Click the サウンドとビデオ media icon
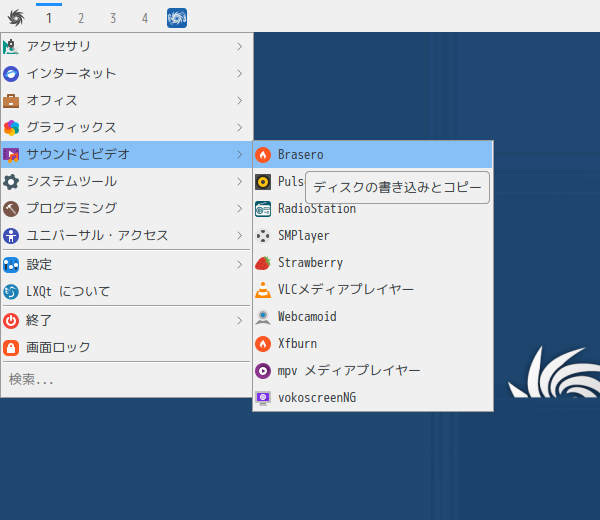The height and width of the screenshot is (520, 600). tap(11, 155)
